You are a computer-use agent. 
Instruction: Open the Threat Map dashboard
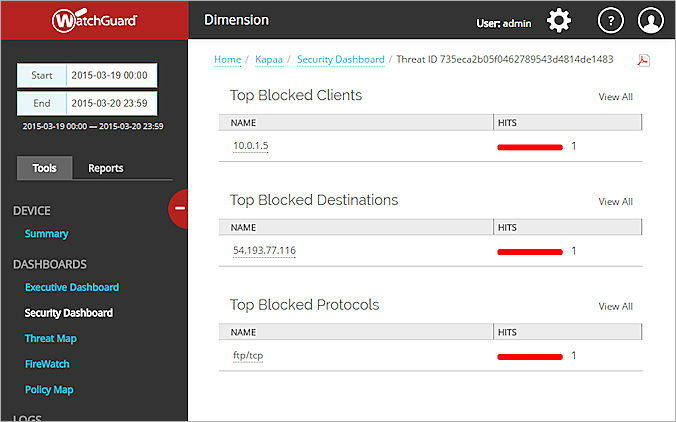coord(51,339)
